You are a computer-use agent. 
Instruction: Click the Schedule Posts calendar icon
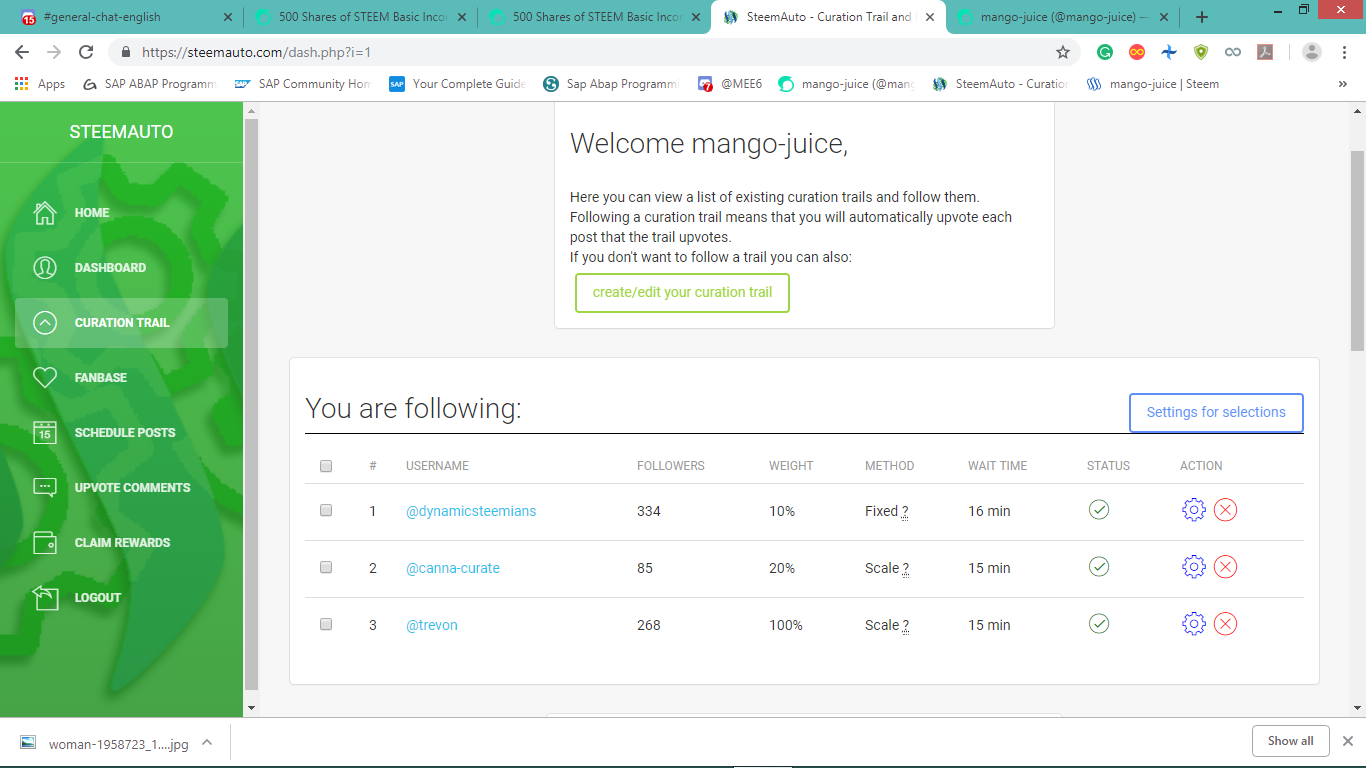[45, 432]
